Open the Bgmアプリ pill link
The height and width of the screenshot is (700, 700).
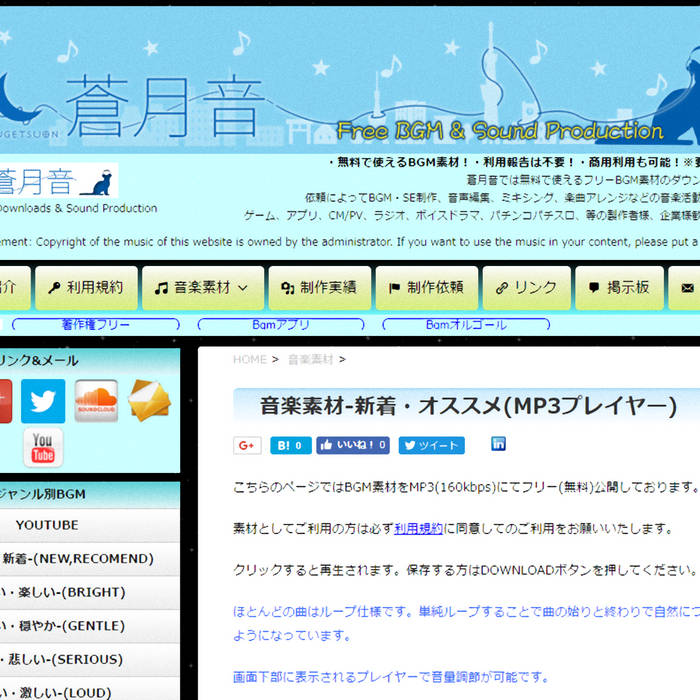[281, 325]
